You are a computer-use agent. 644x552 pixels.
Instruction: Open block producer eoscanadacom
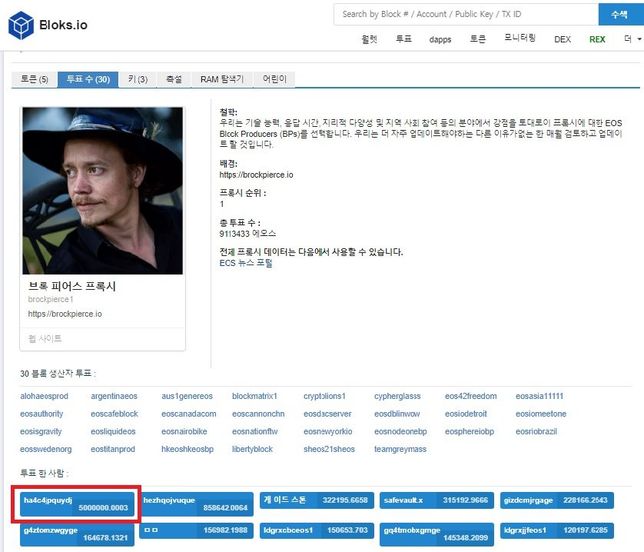point(189,414)
